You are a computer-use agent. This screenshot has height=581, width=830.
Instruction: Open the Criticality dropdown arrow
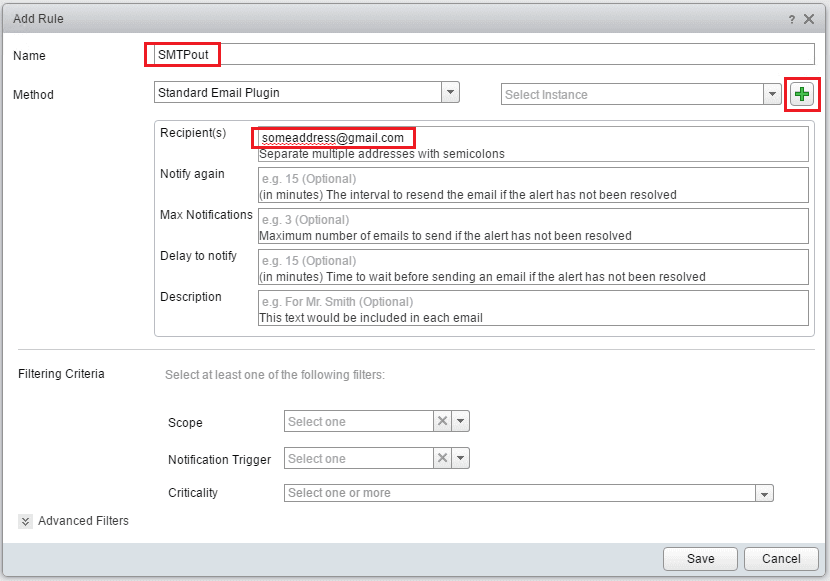pyautogui.click(x=764, y=493)
